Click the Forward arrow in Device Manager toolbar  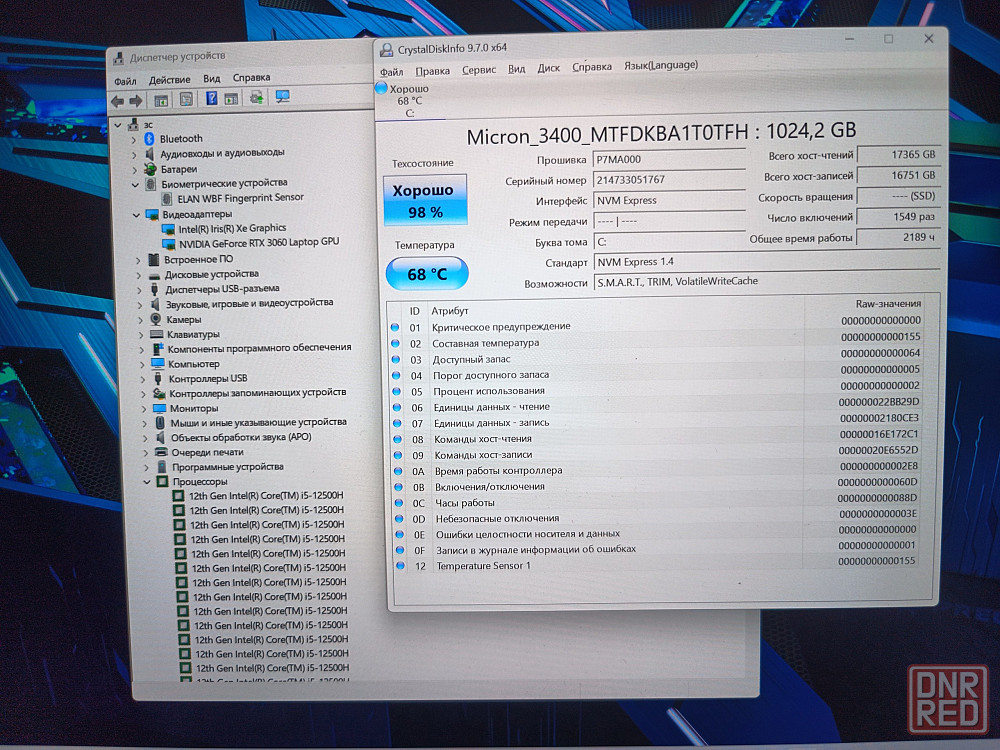(136, 101)
